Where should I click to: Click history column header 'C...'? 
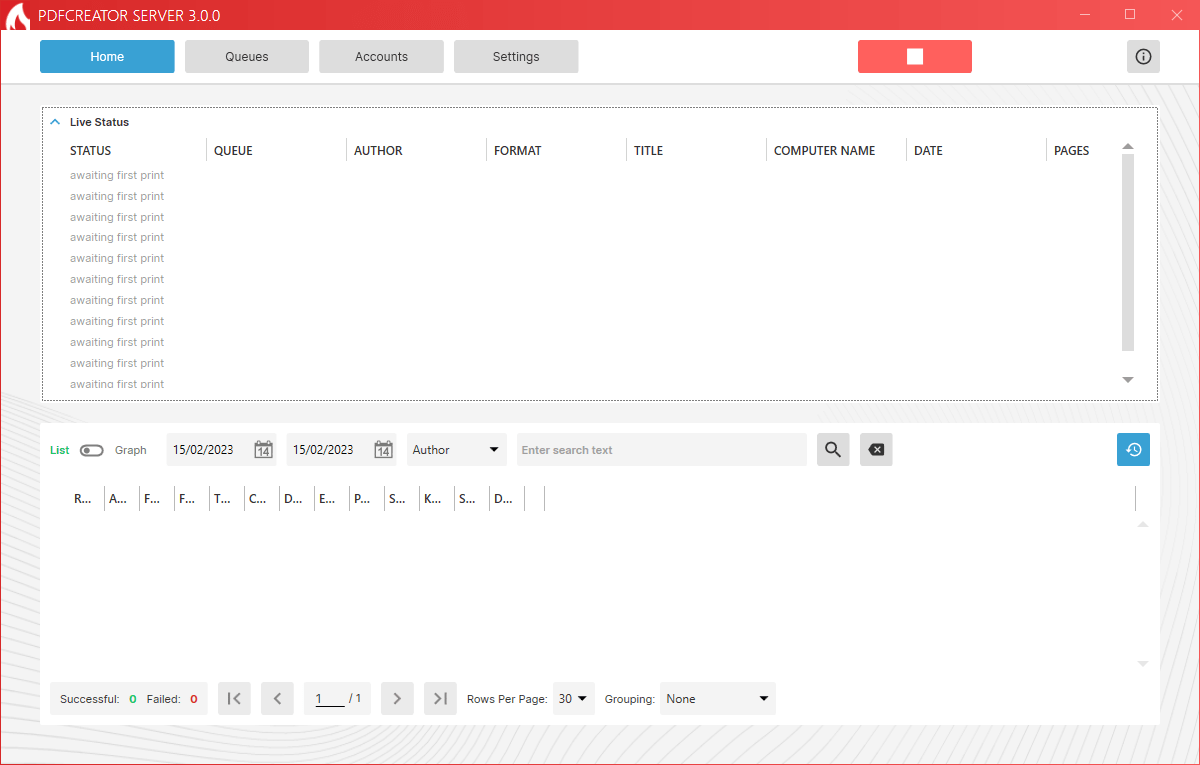point(258,498)
